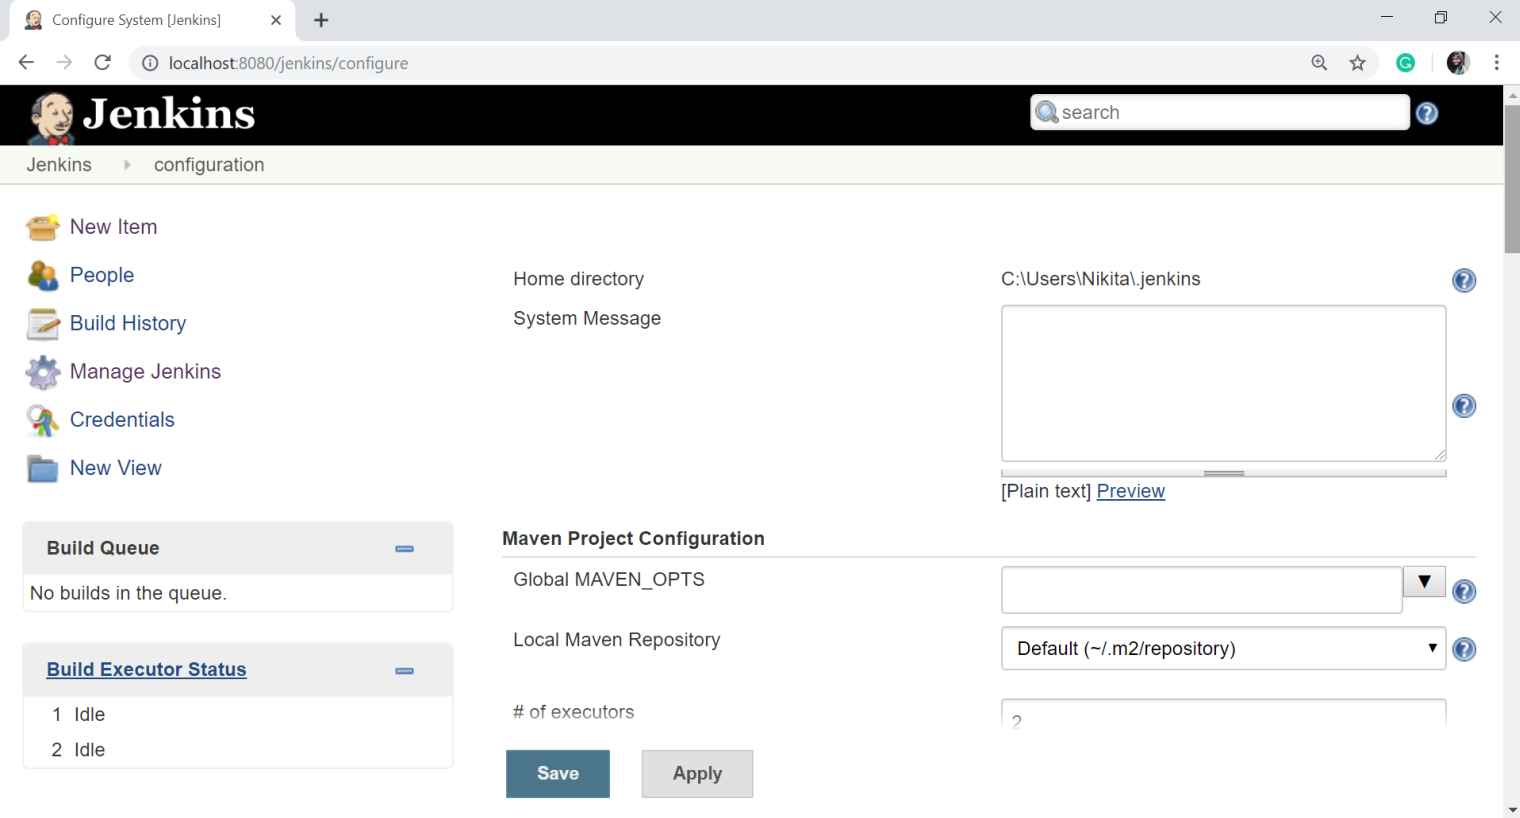The height and width of the screenshot is (818, 1520).
Task: Click the browser address bar URL
Action: (288, 63)
